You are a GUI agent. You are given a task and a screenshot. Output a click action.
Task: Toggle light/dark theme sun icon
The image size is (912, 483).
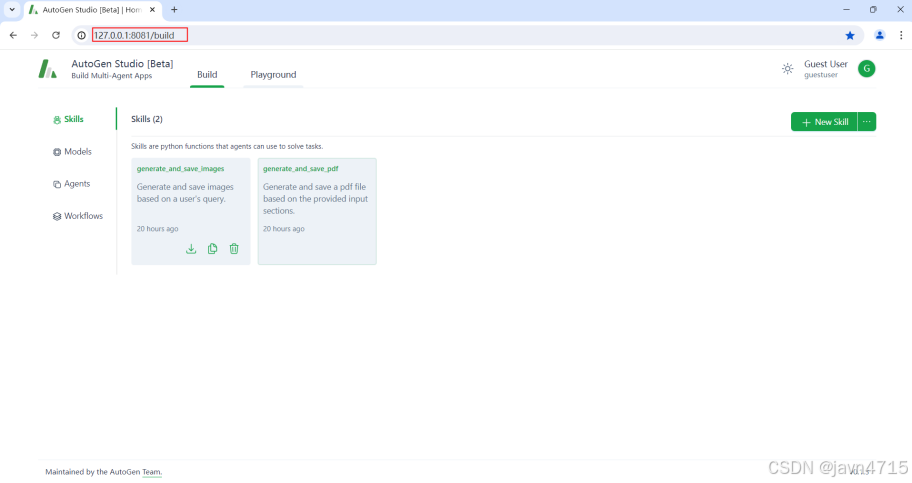tap(788, 69)
